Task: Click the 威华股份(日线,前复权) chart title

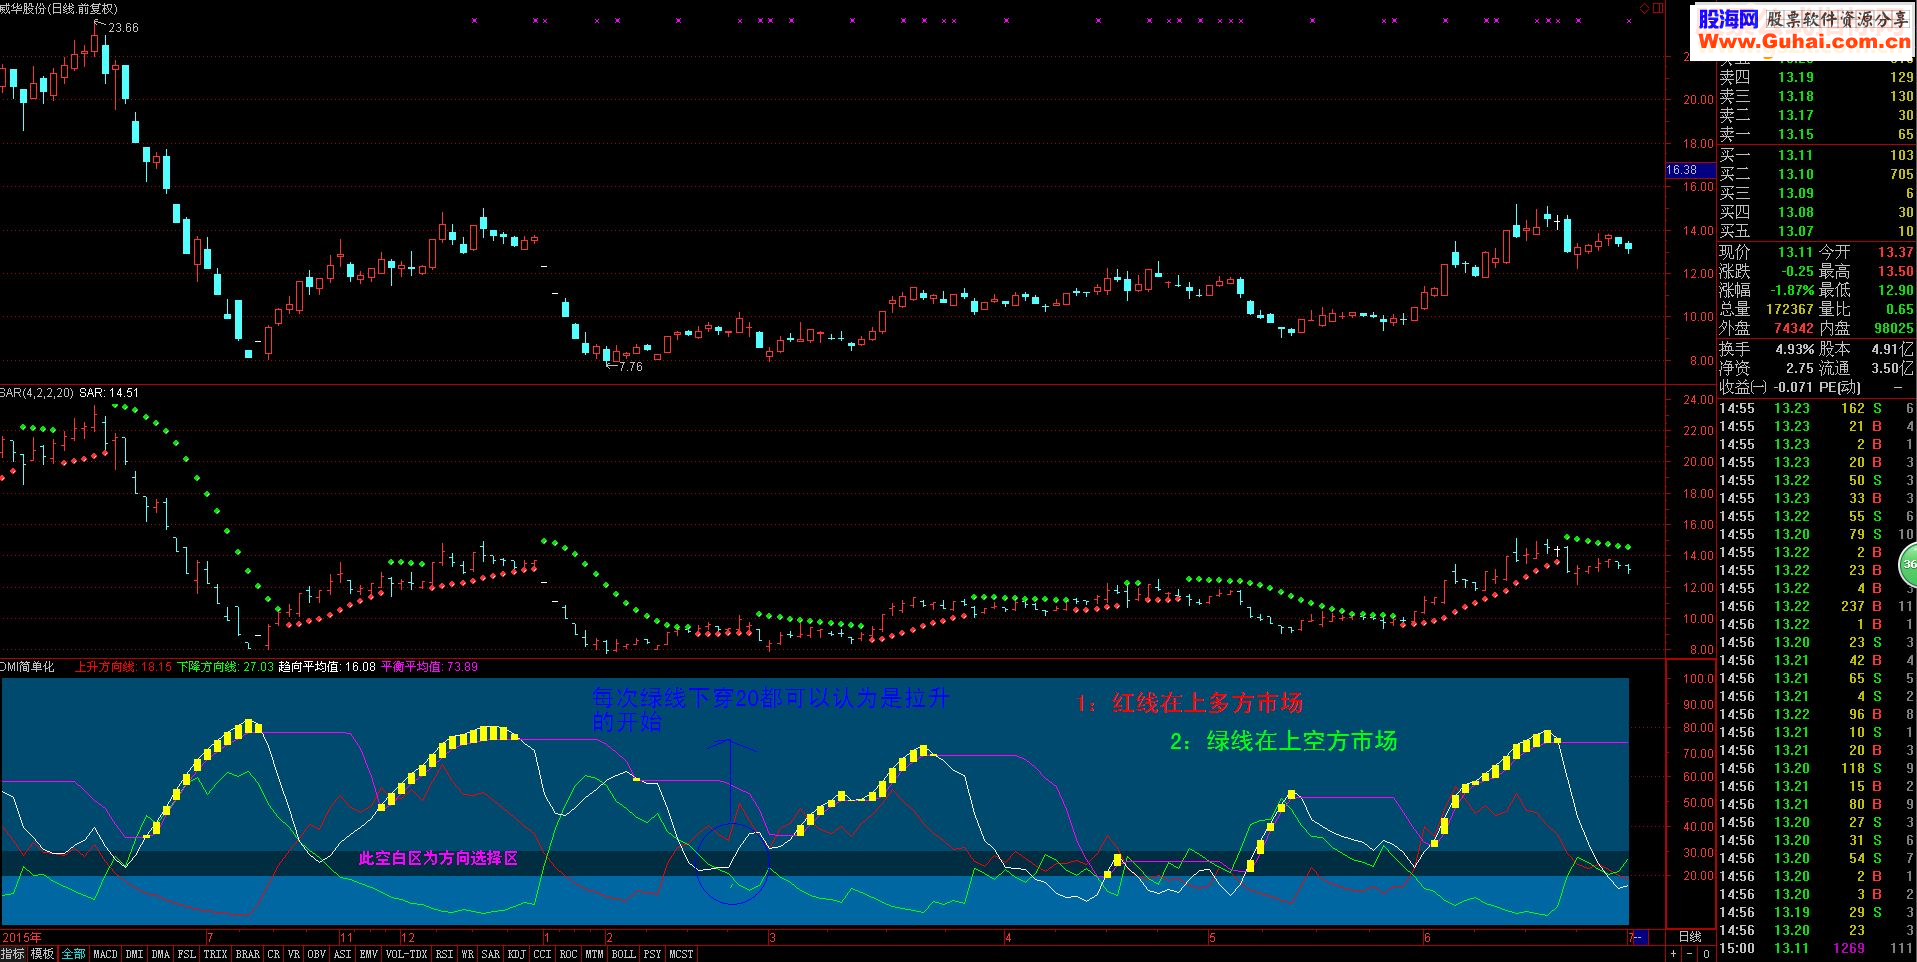Action: [59, 9]
